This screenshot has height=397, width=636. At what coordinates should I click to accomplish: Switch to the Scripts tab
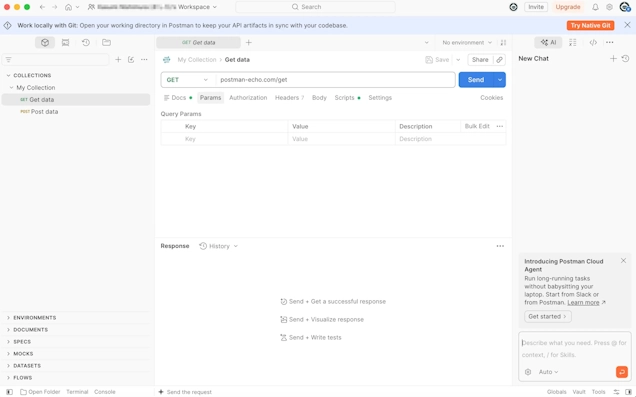pyautogui.click(x=347, y=98)
